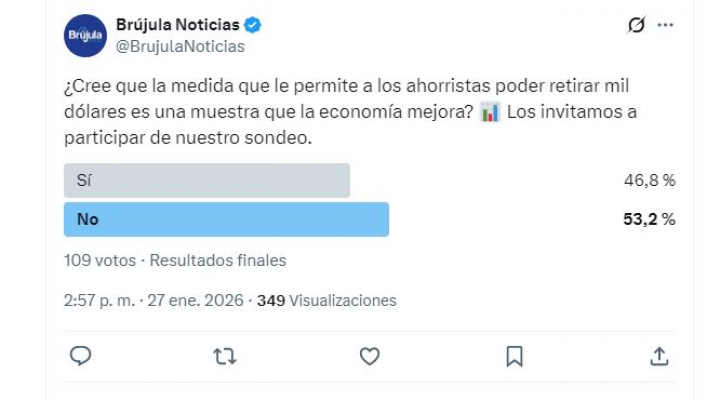Click the reply speech bubble icon
The height and width of the screenshot is (400, 720).
click(x=82, y=355)
